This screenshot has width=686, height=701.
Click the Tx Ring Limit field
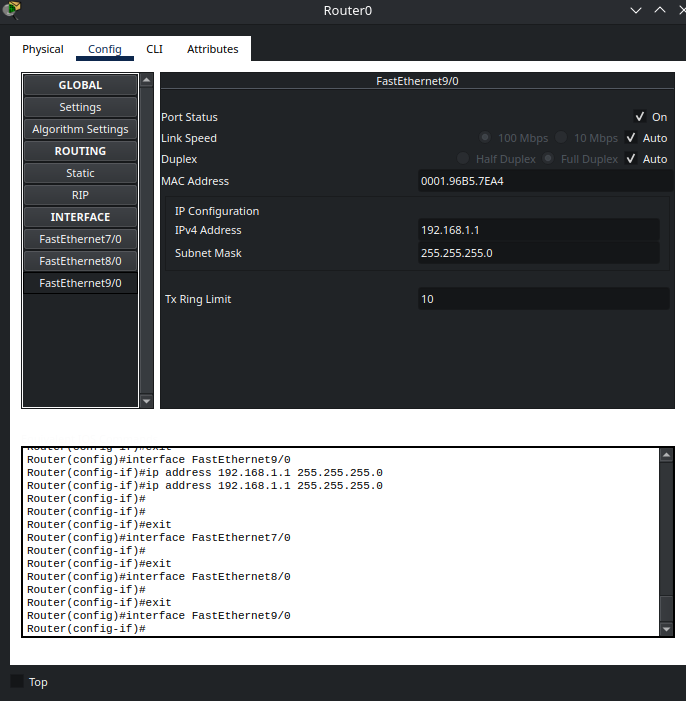543,299
